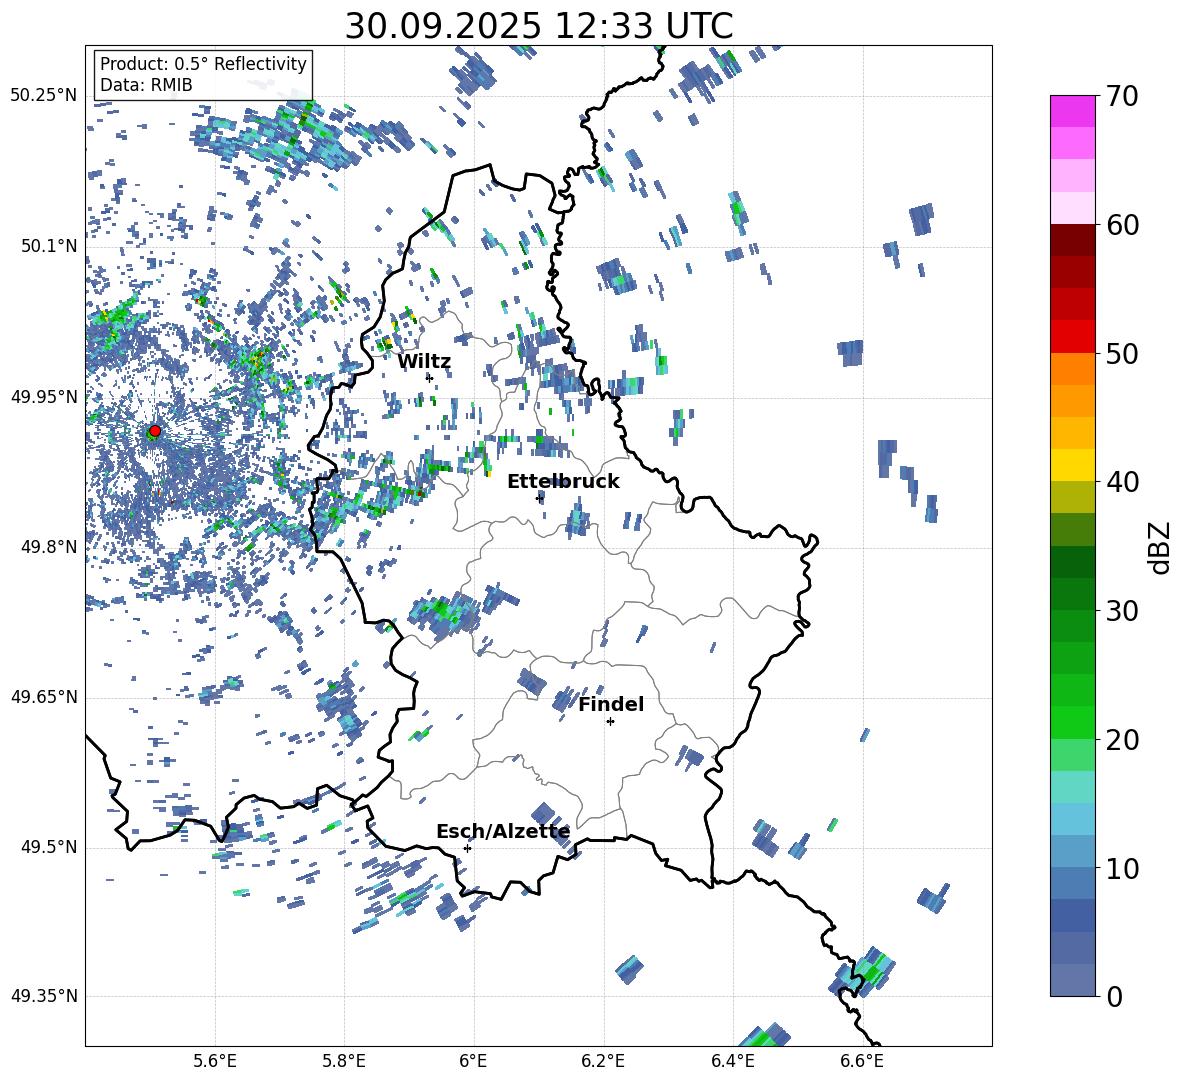
Task: Click the 10 value on colorbar
Action: click(x=1123, y=868)
